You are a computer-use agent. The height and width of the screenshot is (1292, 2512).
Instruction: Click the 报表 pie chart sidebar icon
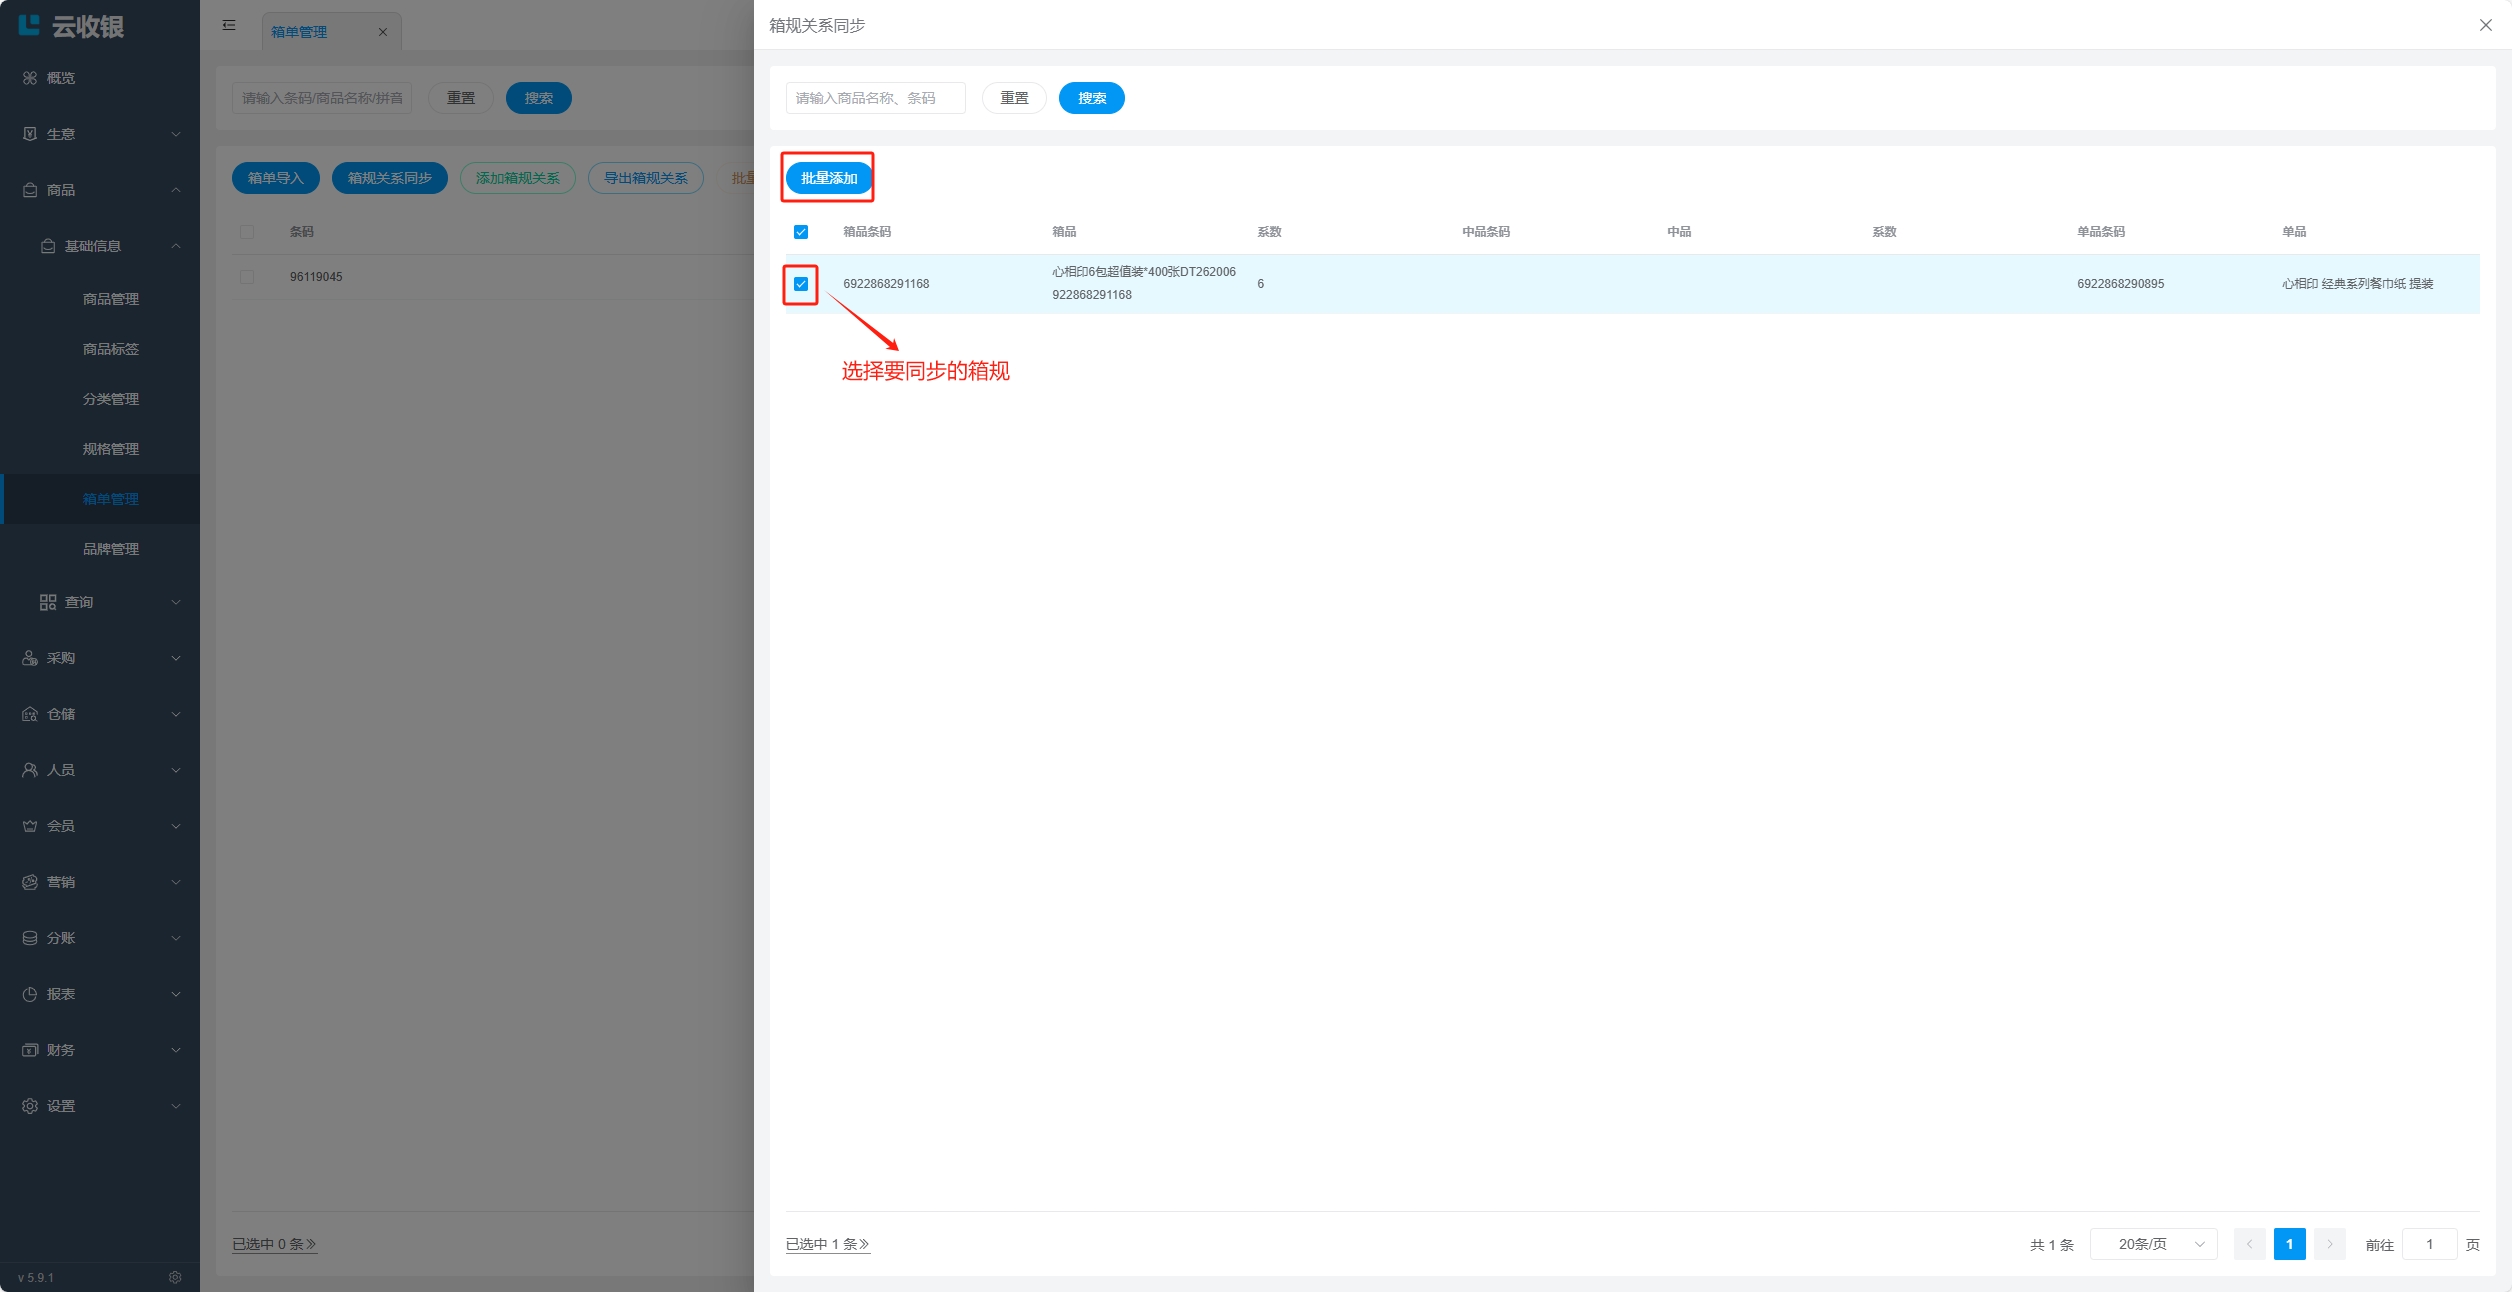click(30, 994)
